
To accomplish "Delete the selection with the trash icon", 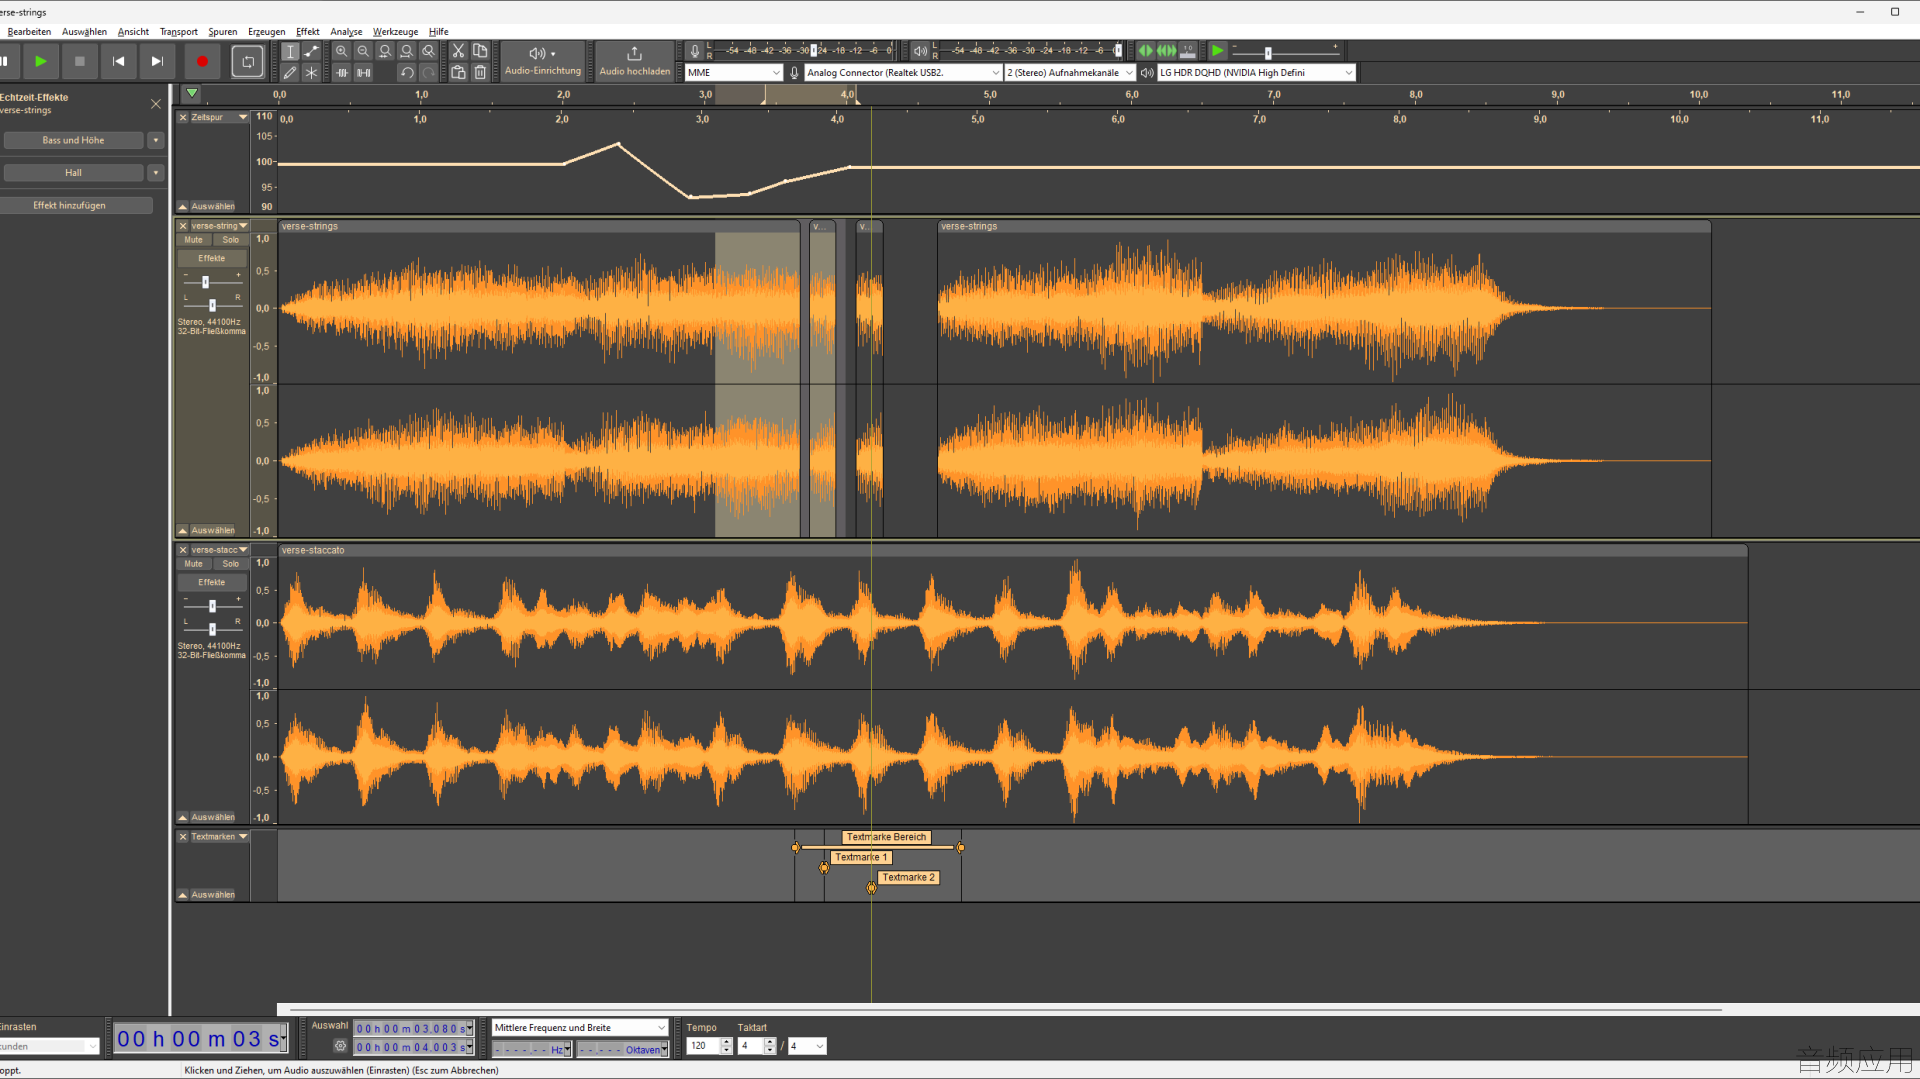I will [x=480, y=72].
